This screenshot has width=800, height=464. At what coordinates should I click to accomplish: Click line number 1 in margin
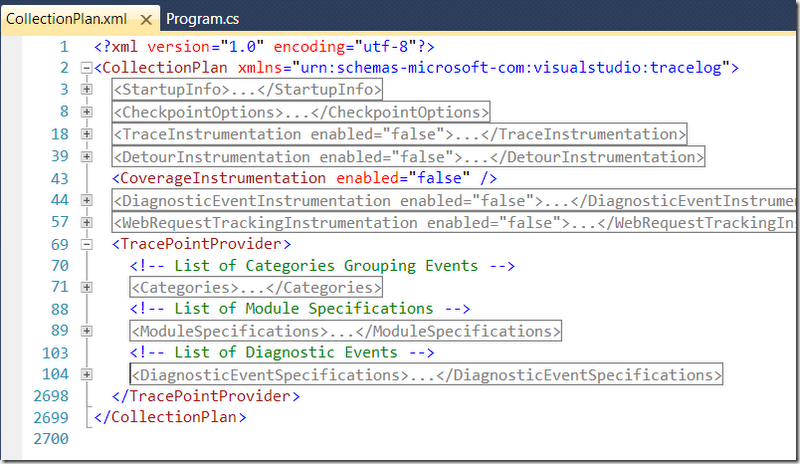point(64,47)
